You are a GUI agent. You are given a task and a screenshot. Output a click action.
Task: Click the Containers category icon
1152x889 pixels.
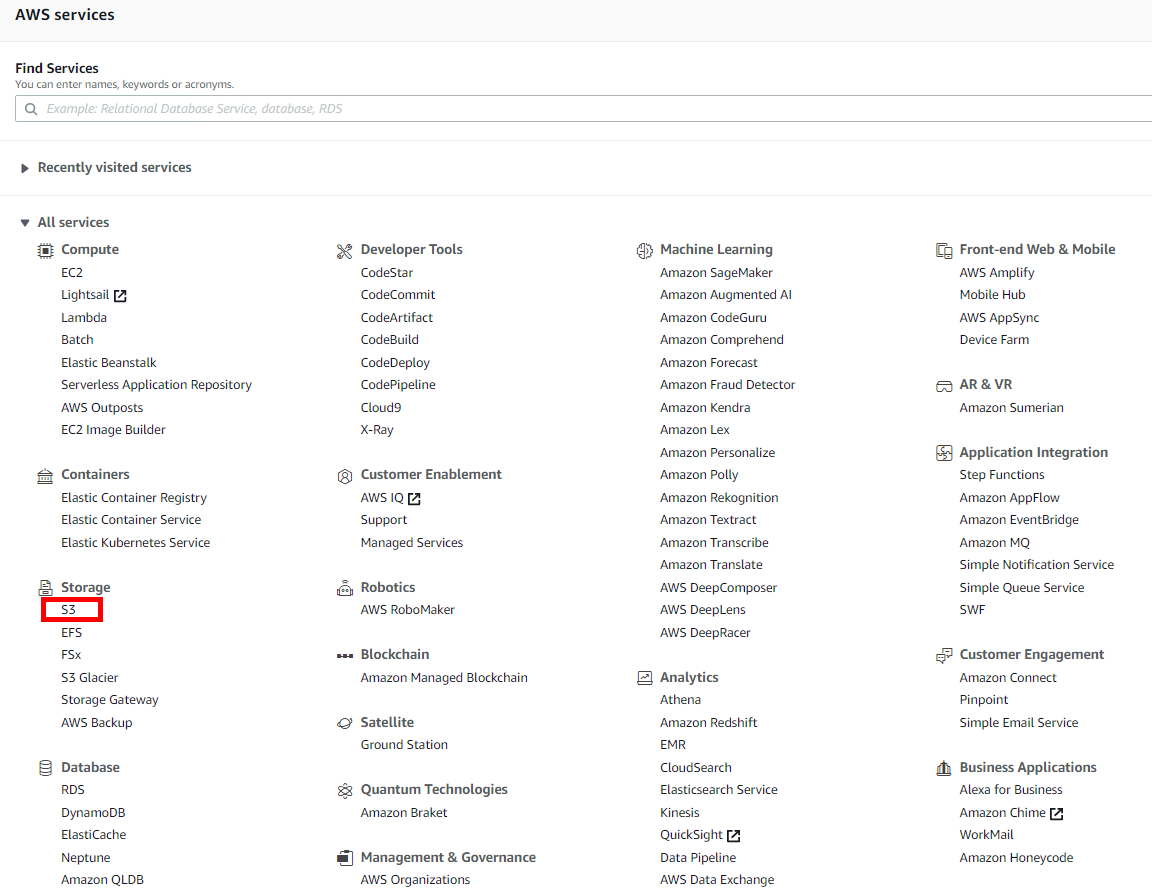pyautogui.click(x=45, y=475)
